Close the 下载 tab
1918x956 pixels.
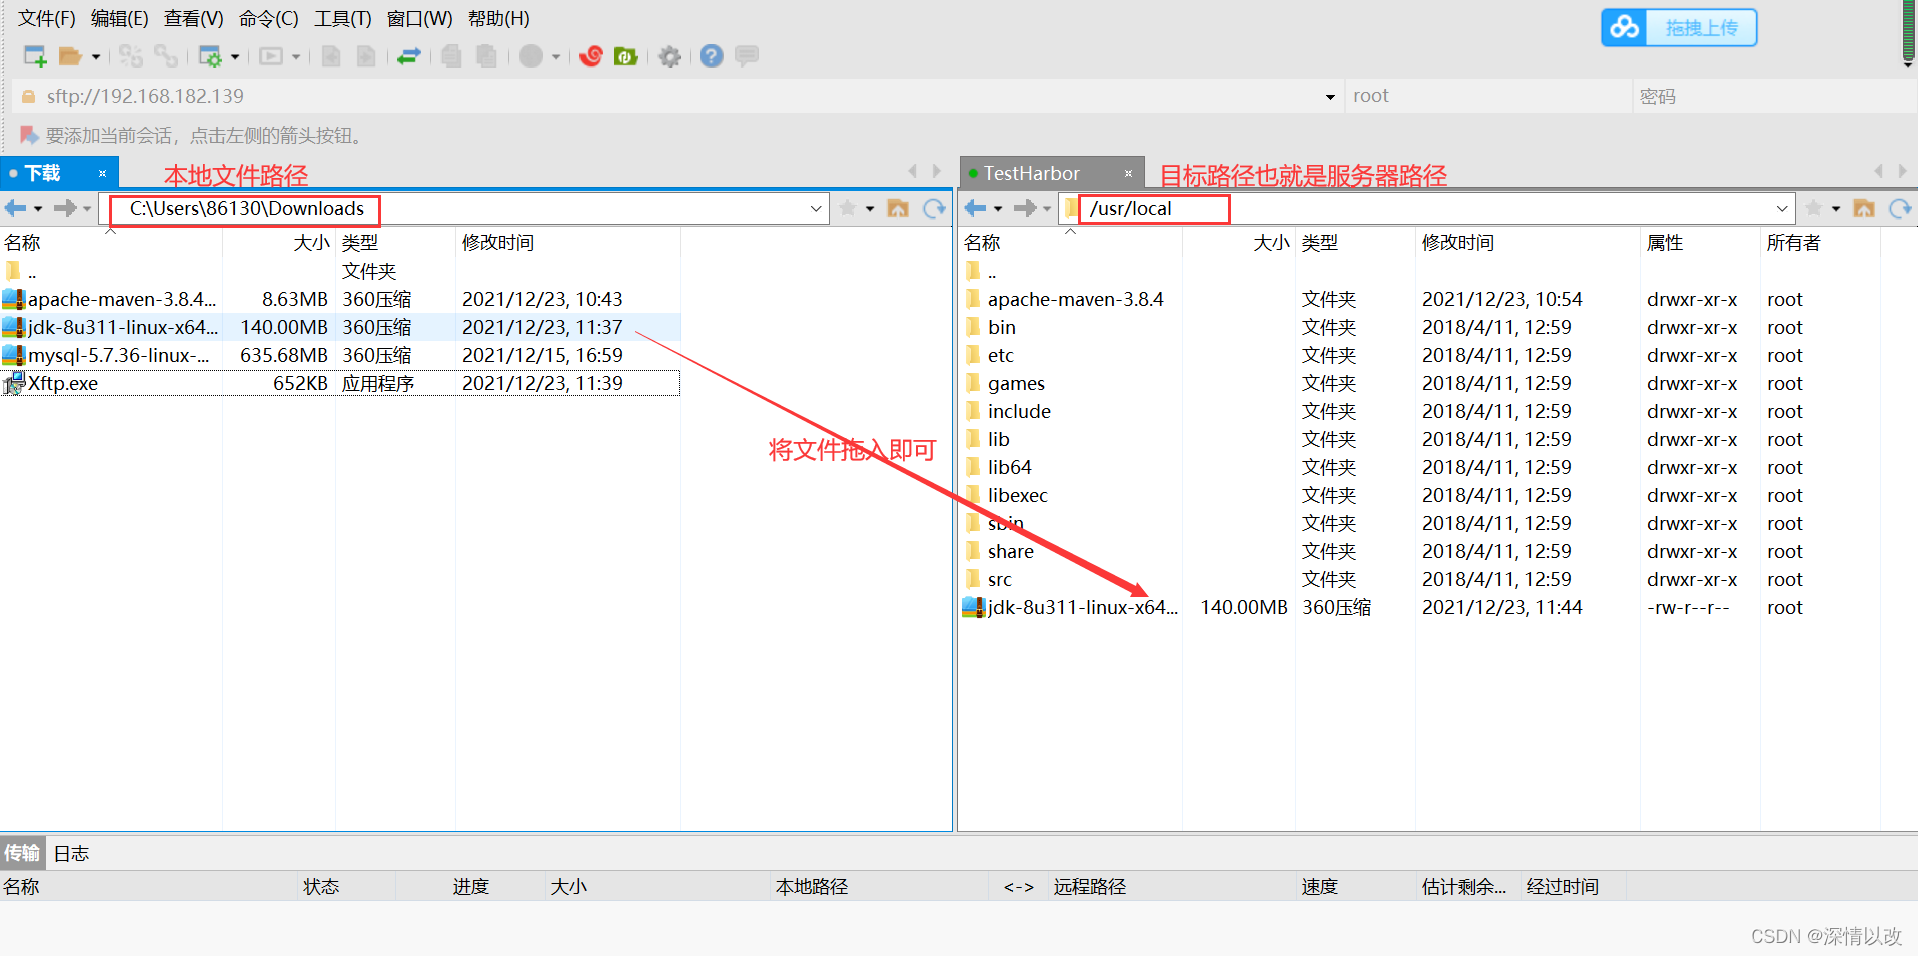[x=102, y=173]
